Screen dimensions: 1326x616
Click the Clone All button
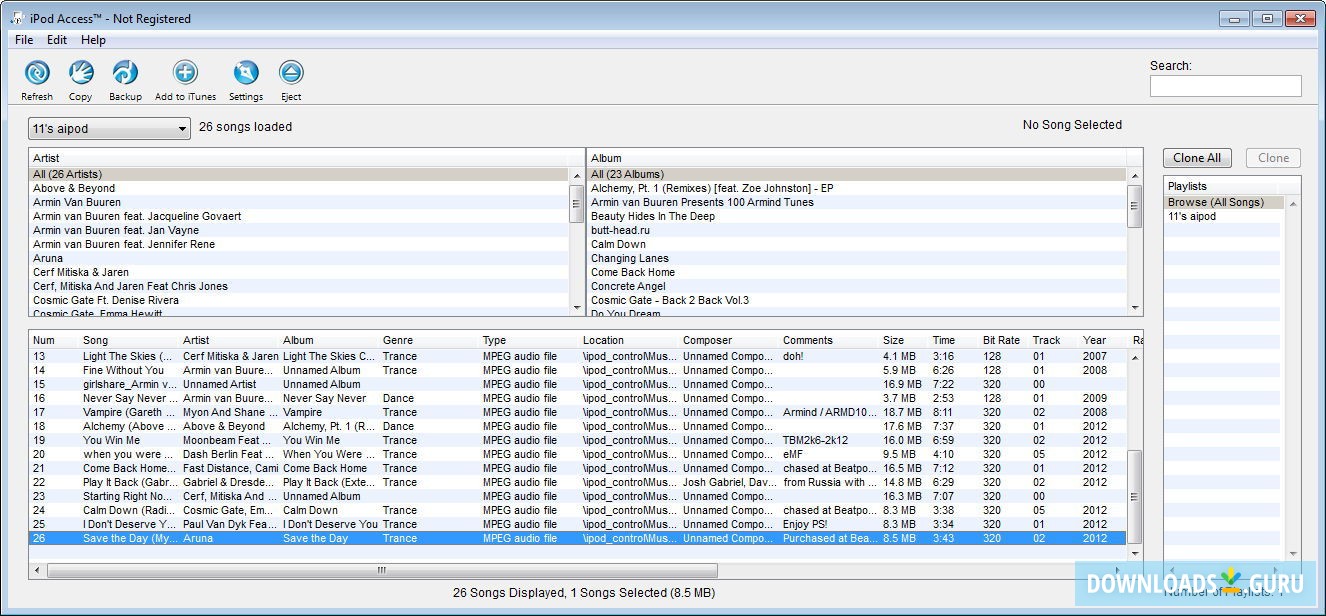[1196, 158]
